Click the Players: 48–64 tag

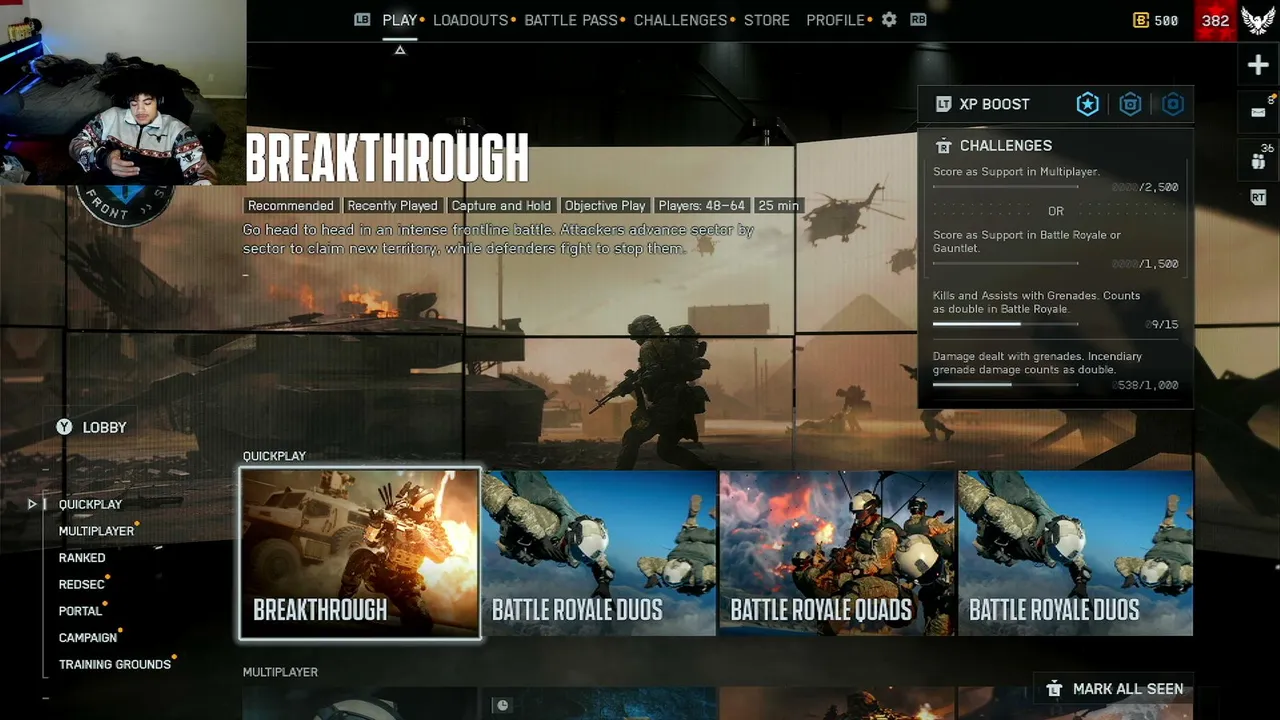coord(702,206)
